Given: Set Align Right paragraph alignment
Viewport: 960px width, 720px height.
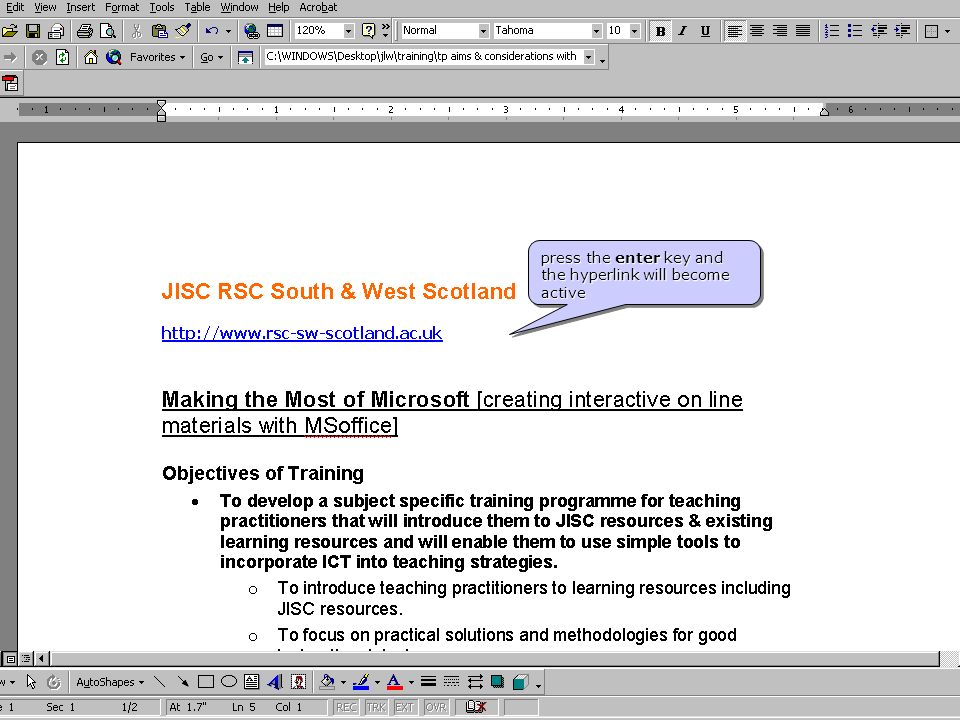Looking at the screenshot, I should pyautogui.click(x=780, y=31).
